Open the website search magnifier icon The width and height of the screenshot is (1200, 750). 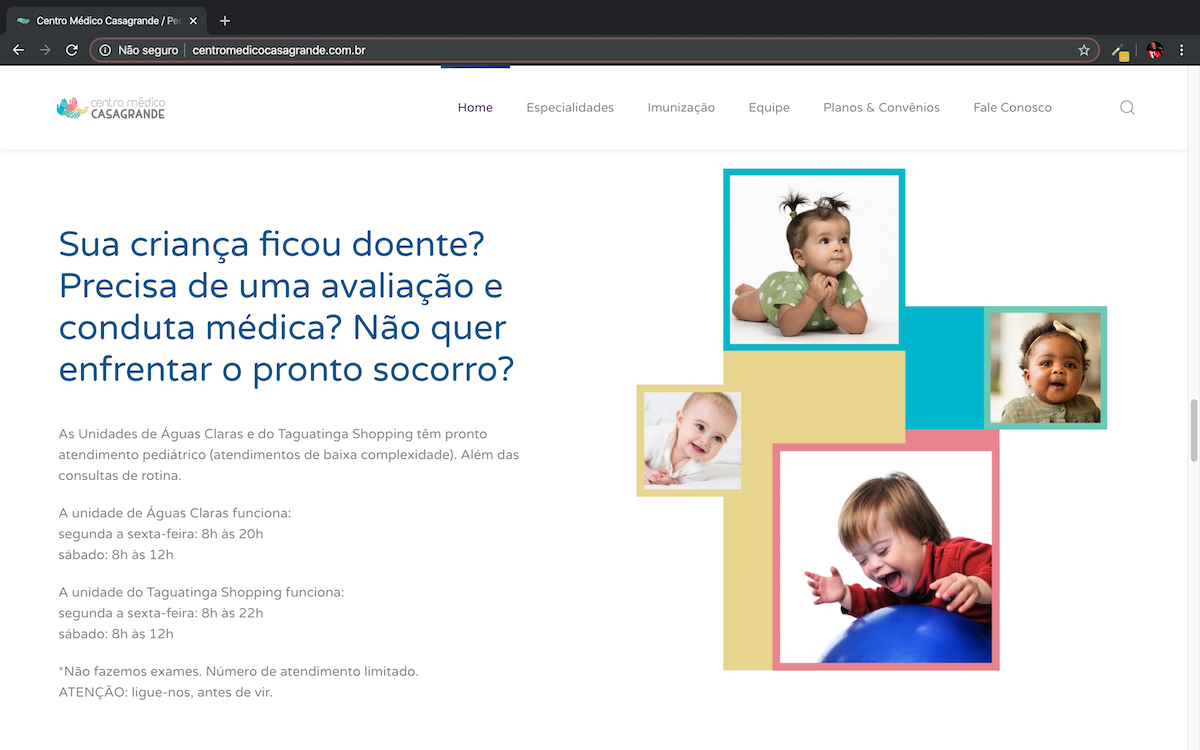(1127, 108)
